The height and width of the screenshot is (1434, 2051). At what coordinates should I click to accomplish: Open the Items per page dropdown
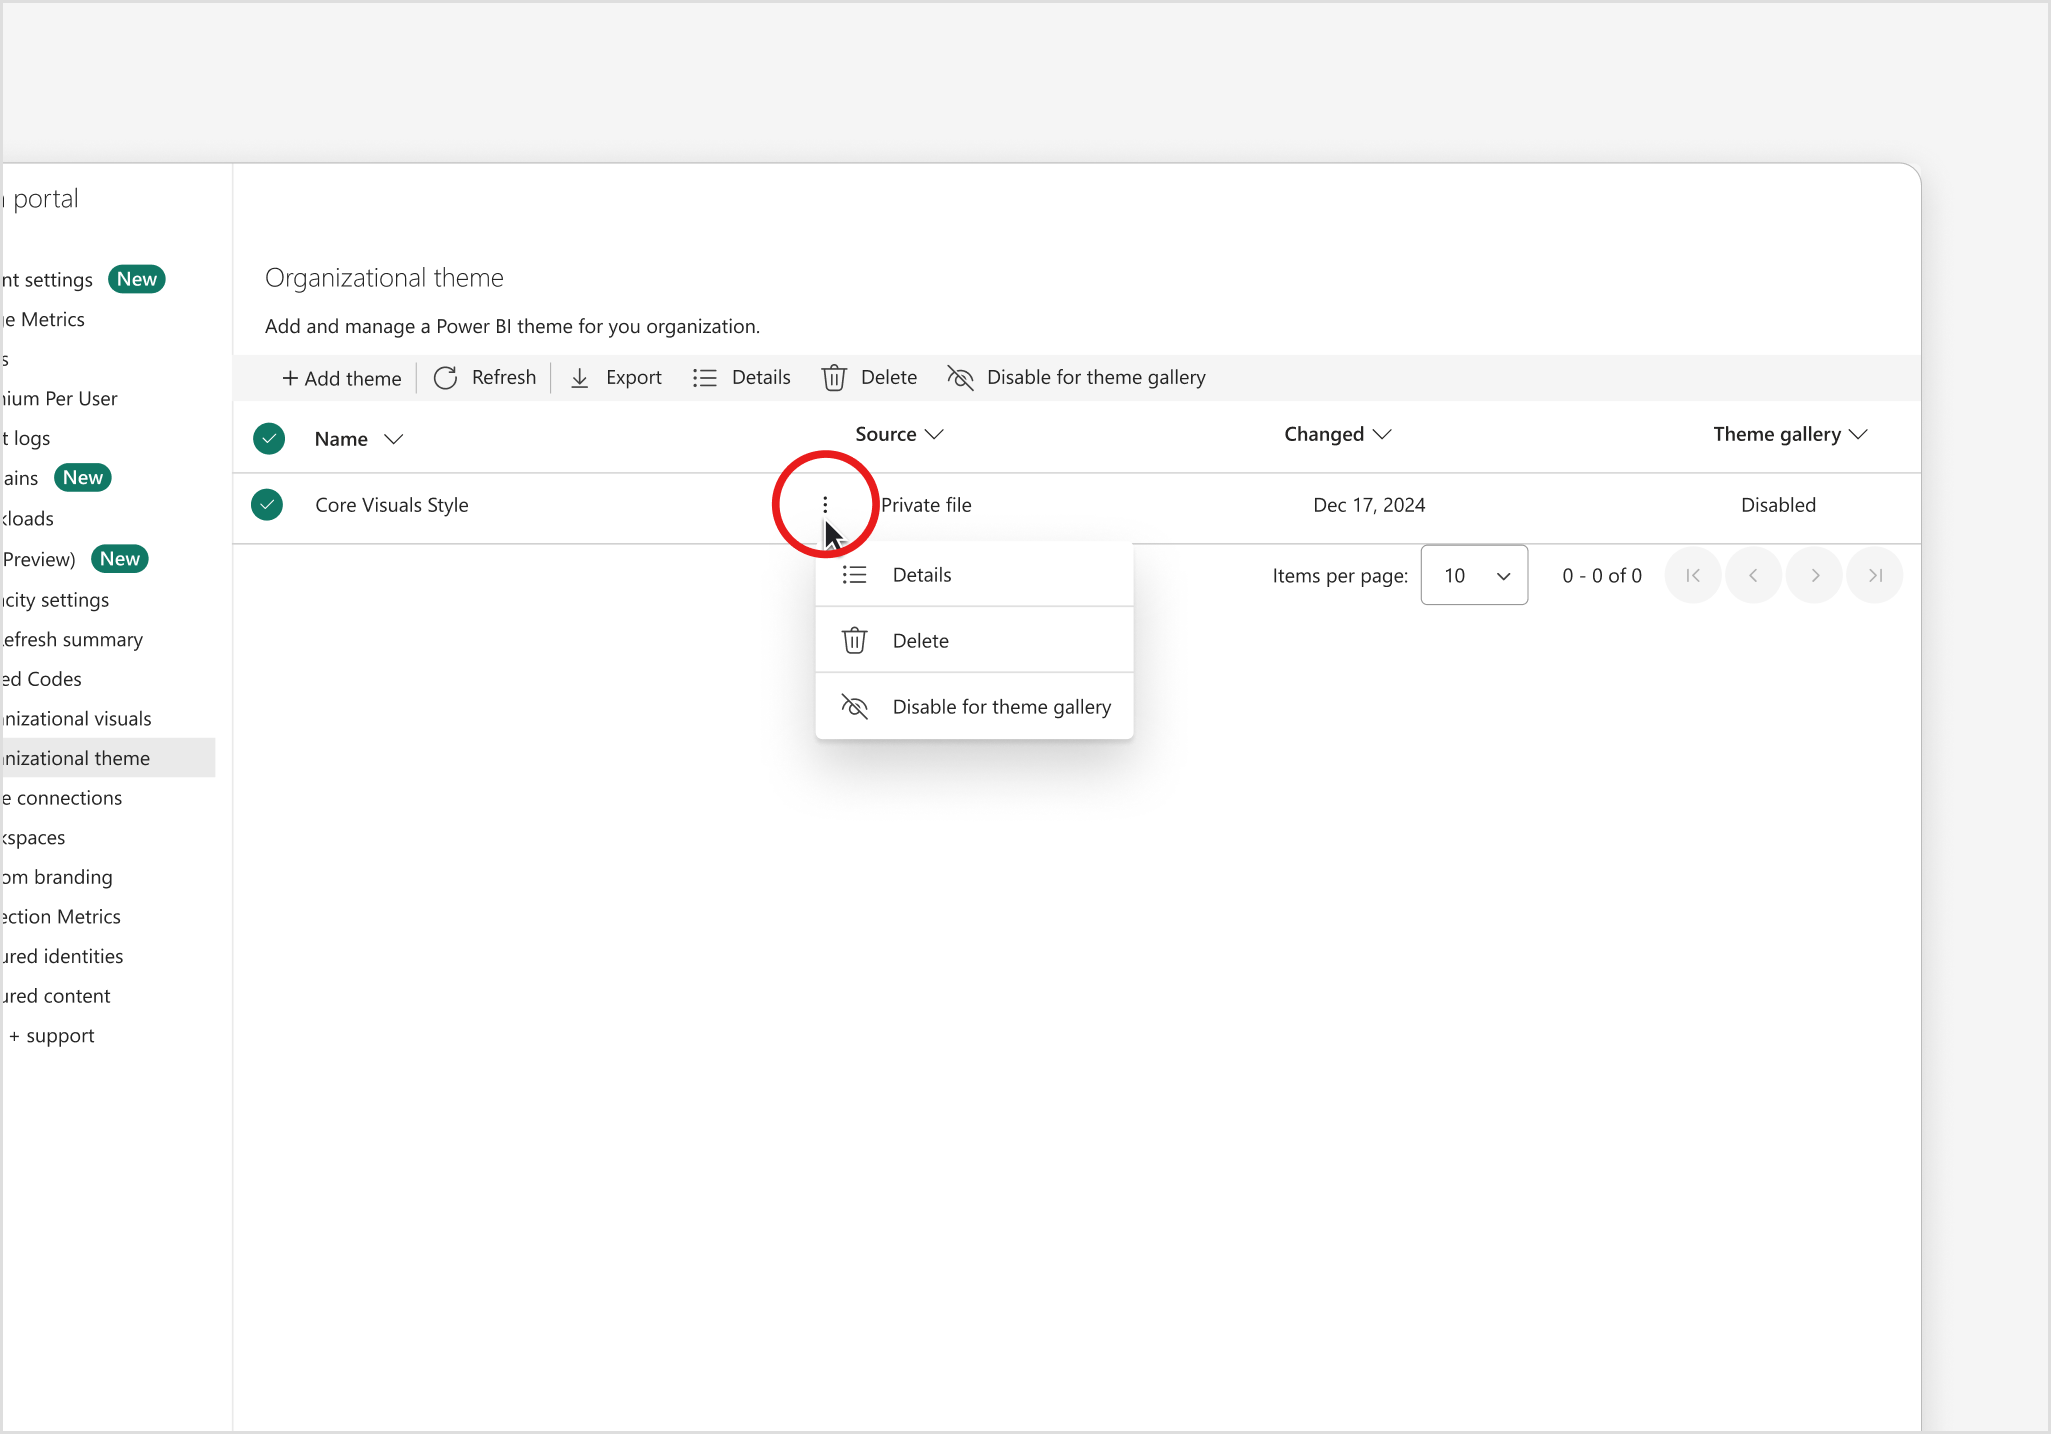(1474, 575)
